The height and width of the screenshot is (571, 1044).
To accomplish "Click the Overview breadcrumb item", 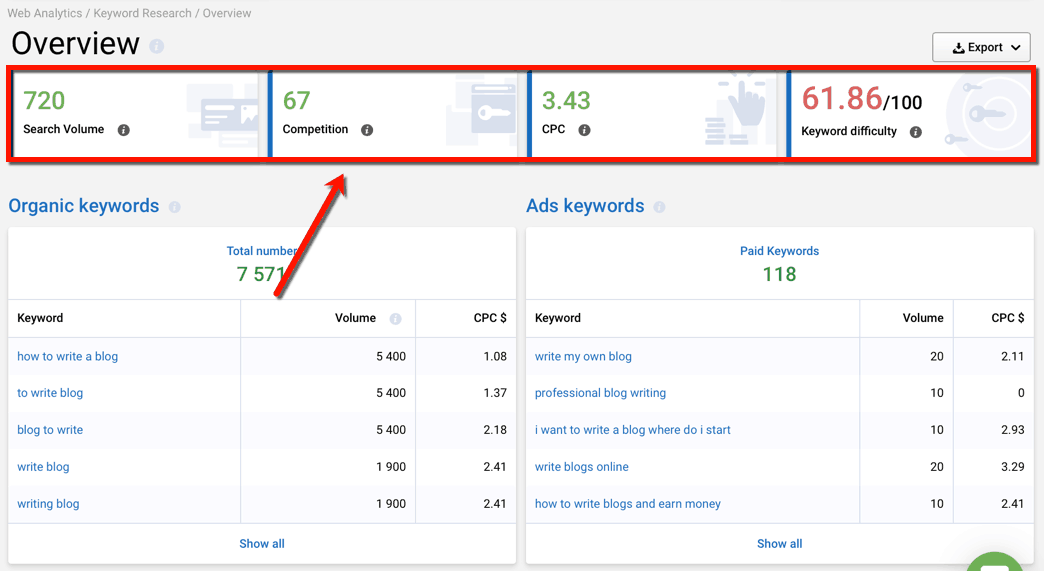I will coord(227,13).
